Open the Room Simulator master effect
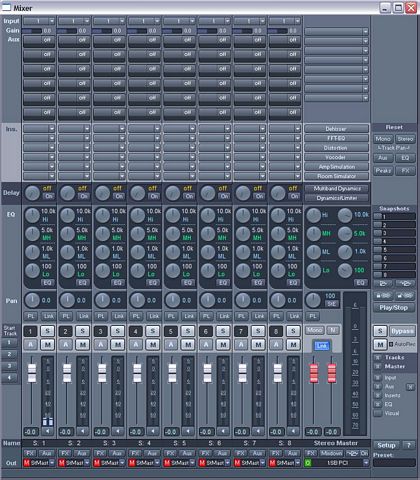The image size is (420, 480). click(336, 176)
